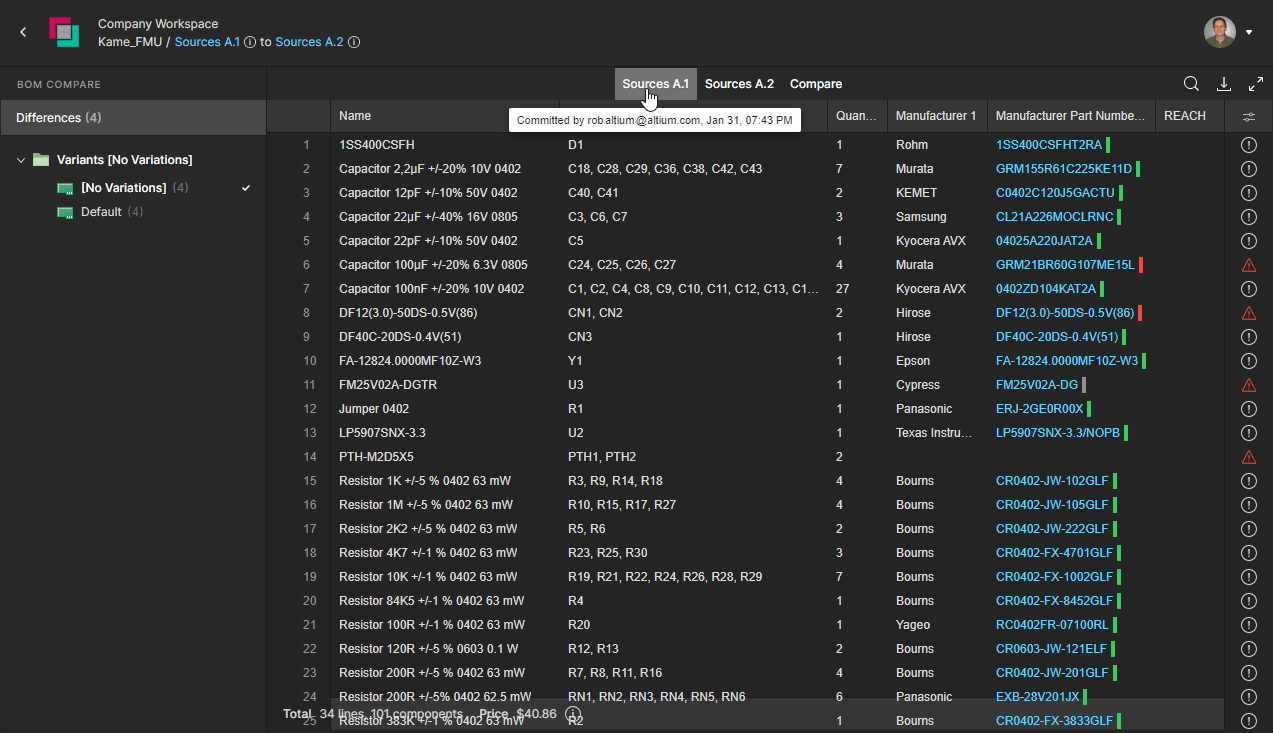Collapse the Variants tree node
The height and width of the screenshot is (733, 1273).
pyautogui.click(x=21, y=160)
